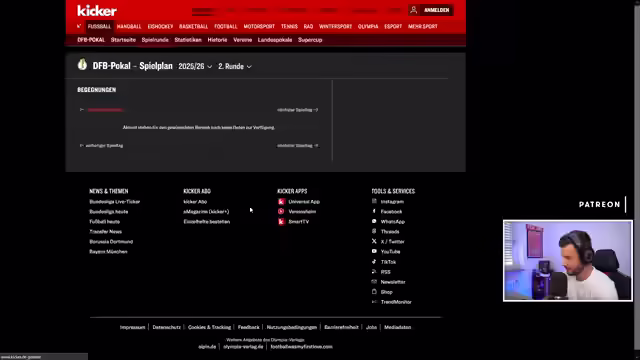Select the Olympia tab
640x360 pixels.
(368, 27)
